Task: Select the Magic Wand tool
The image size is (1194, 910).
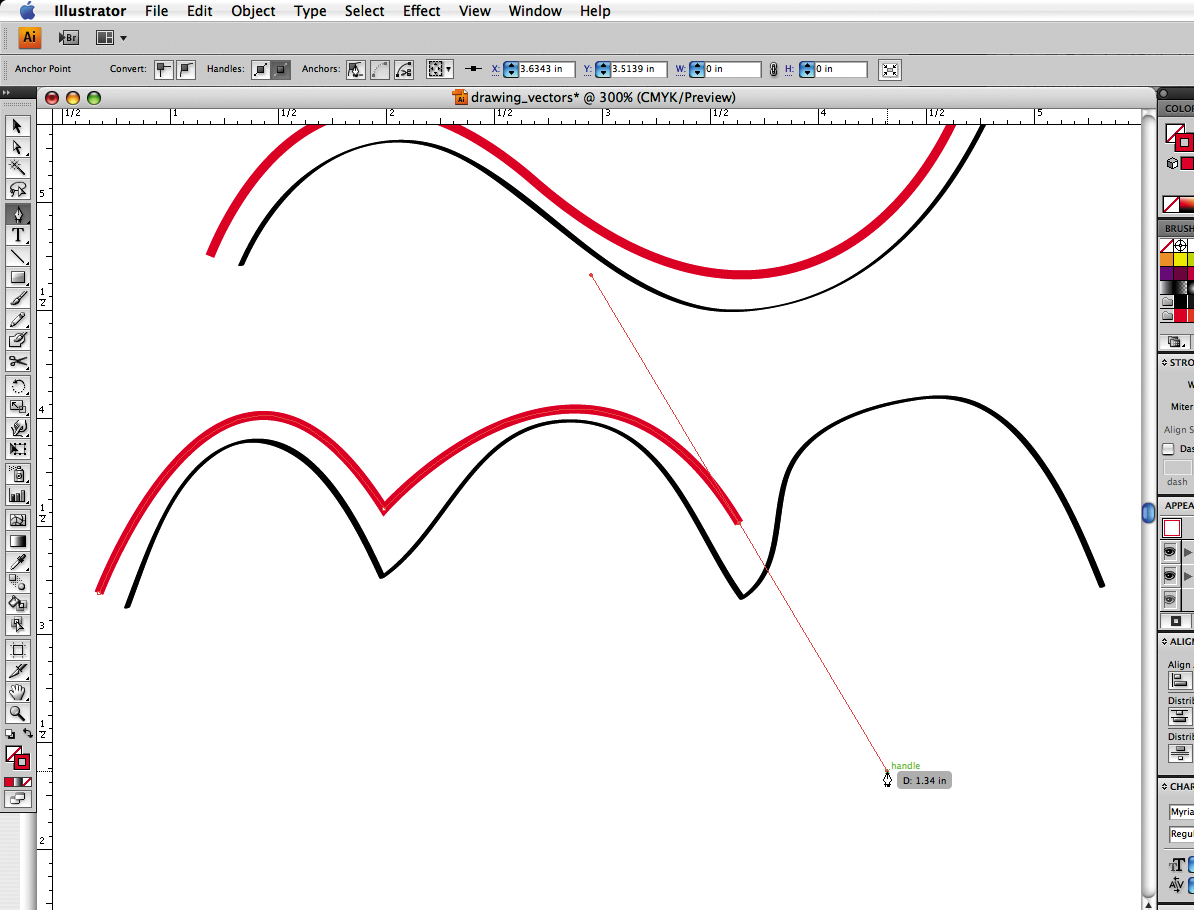Action: (x=18, y=167)
